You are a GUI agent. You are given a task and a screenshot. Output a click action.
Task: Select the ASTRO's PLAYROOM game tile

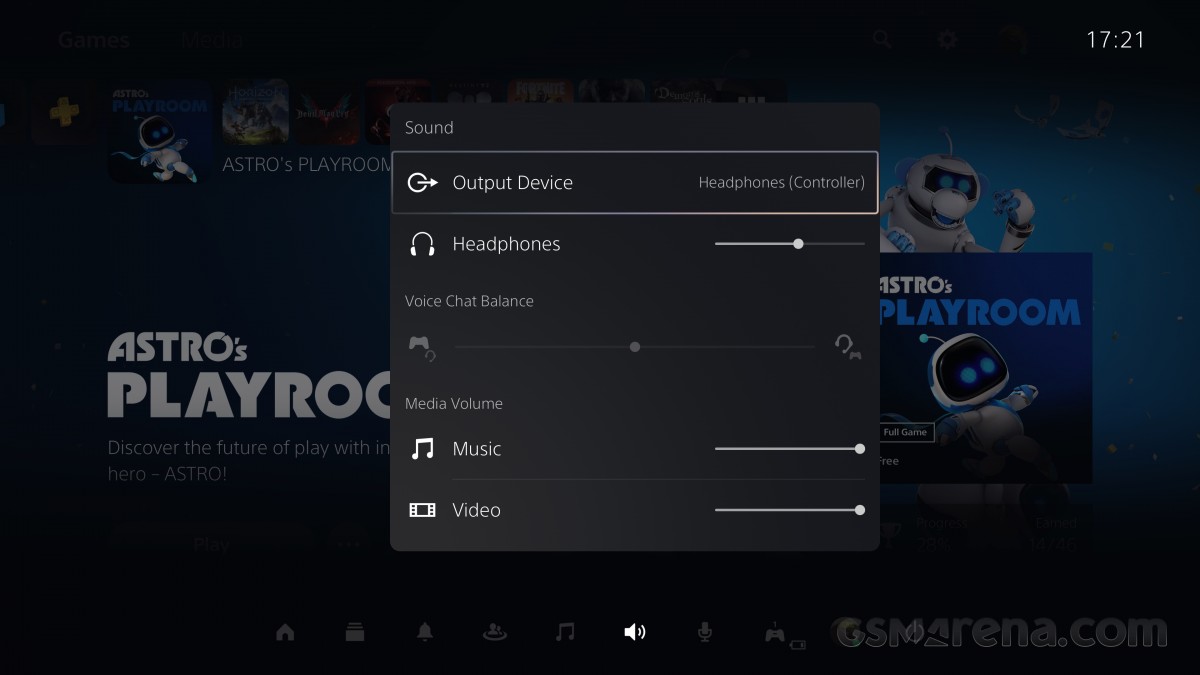click(x=160, y=133)
